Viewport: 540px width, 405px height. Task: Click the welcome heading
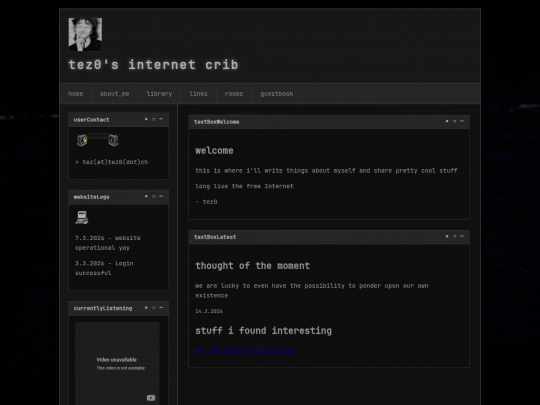coord(214,150)
